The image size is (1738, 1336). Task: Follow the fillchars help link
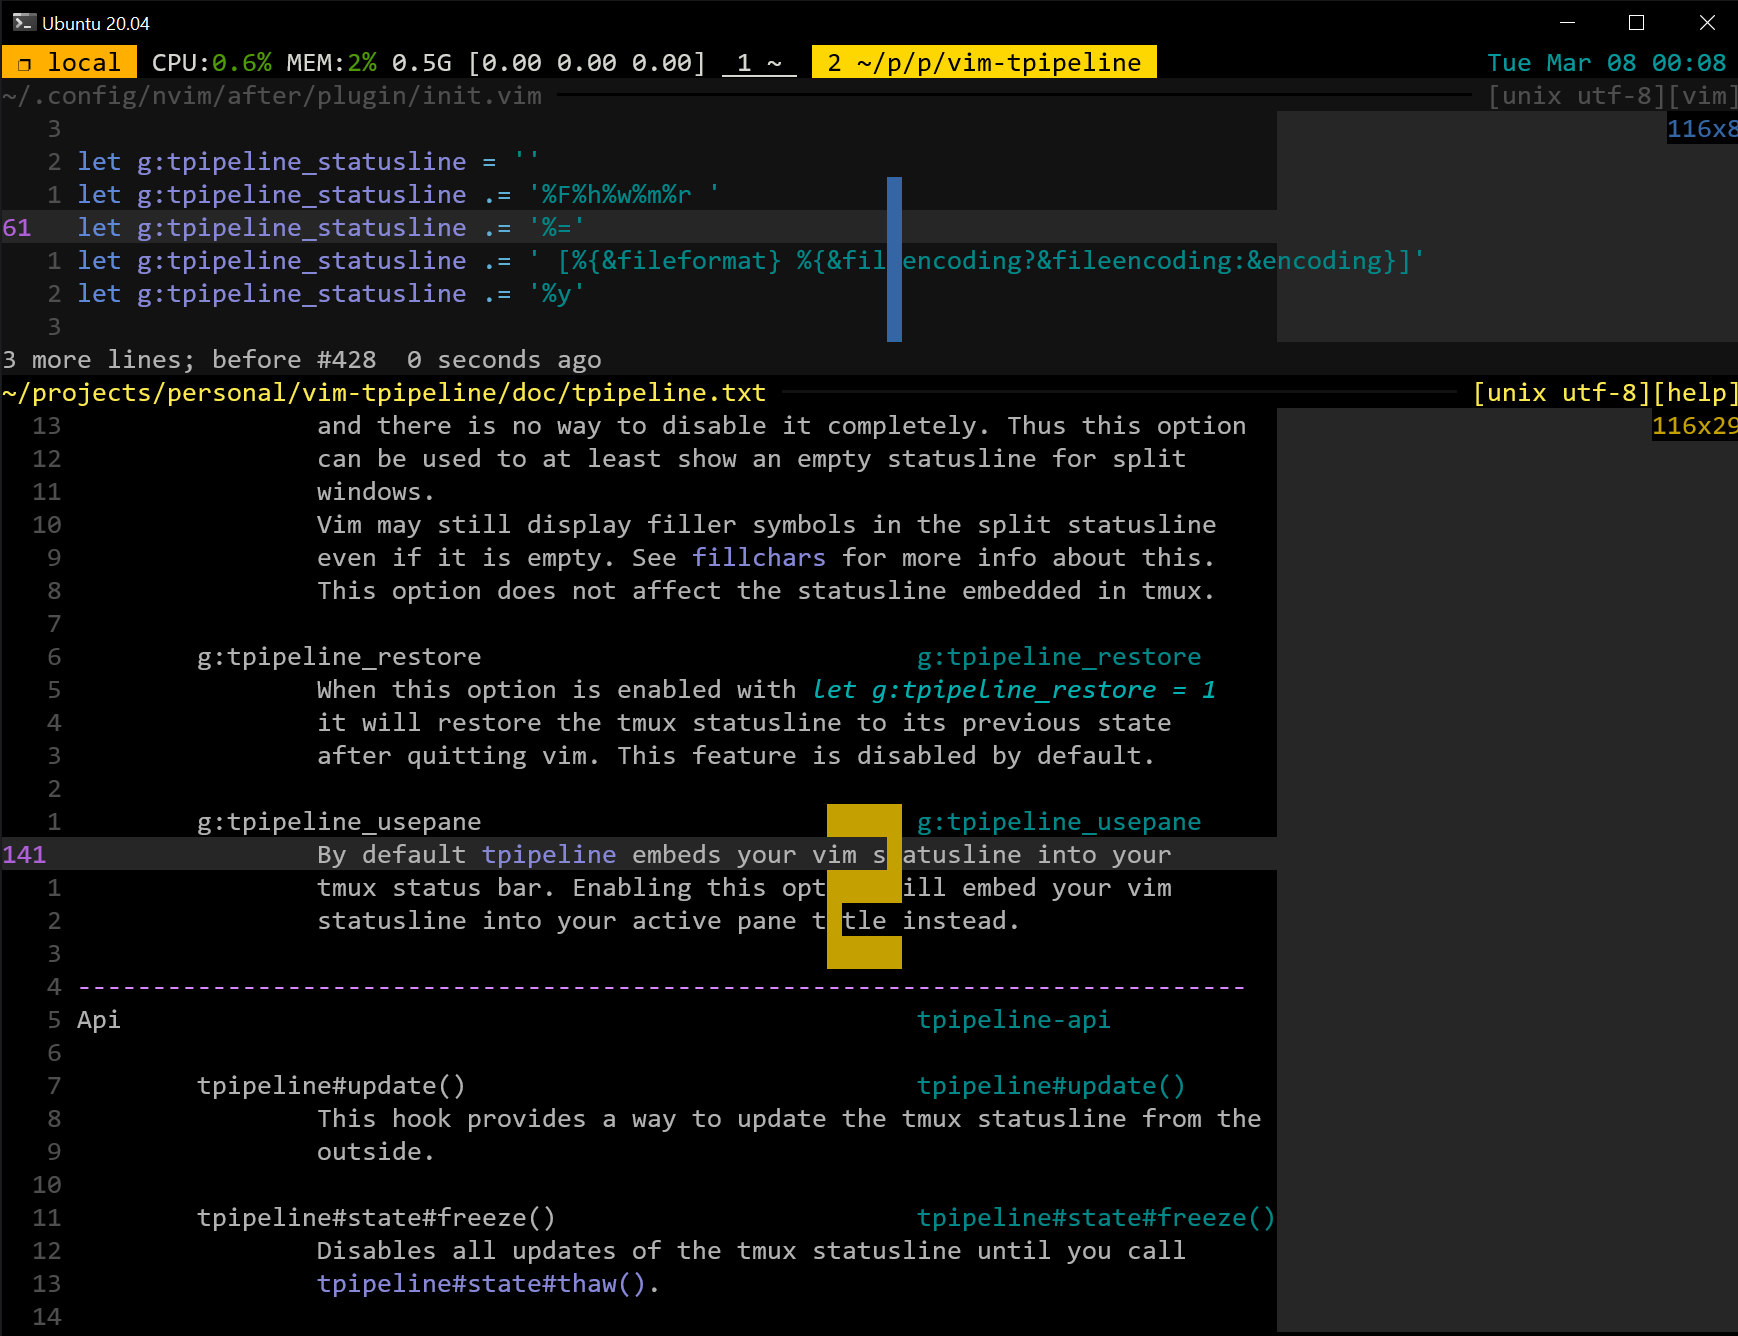(759, 557)
